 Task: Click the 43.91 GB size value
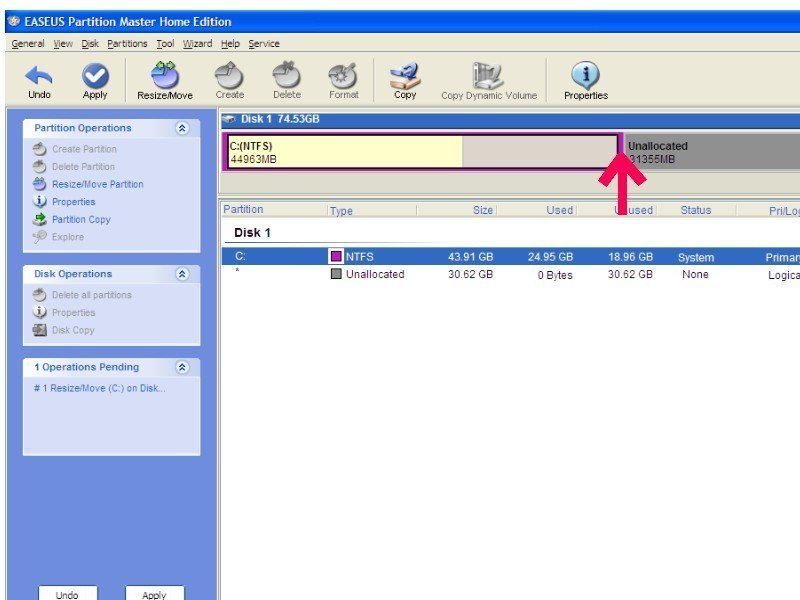coord(470,257)
